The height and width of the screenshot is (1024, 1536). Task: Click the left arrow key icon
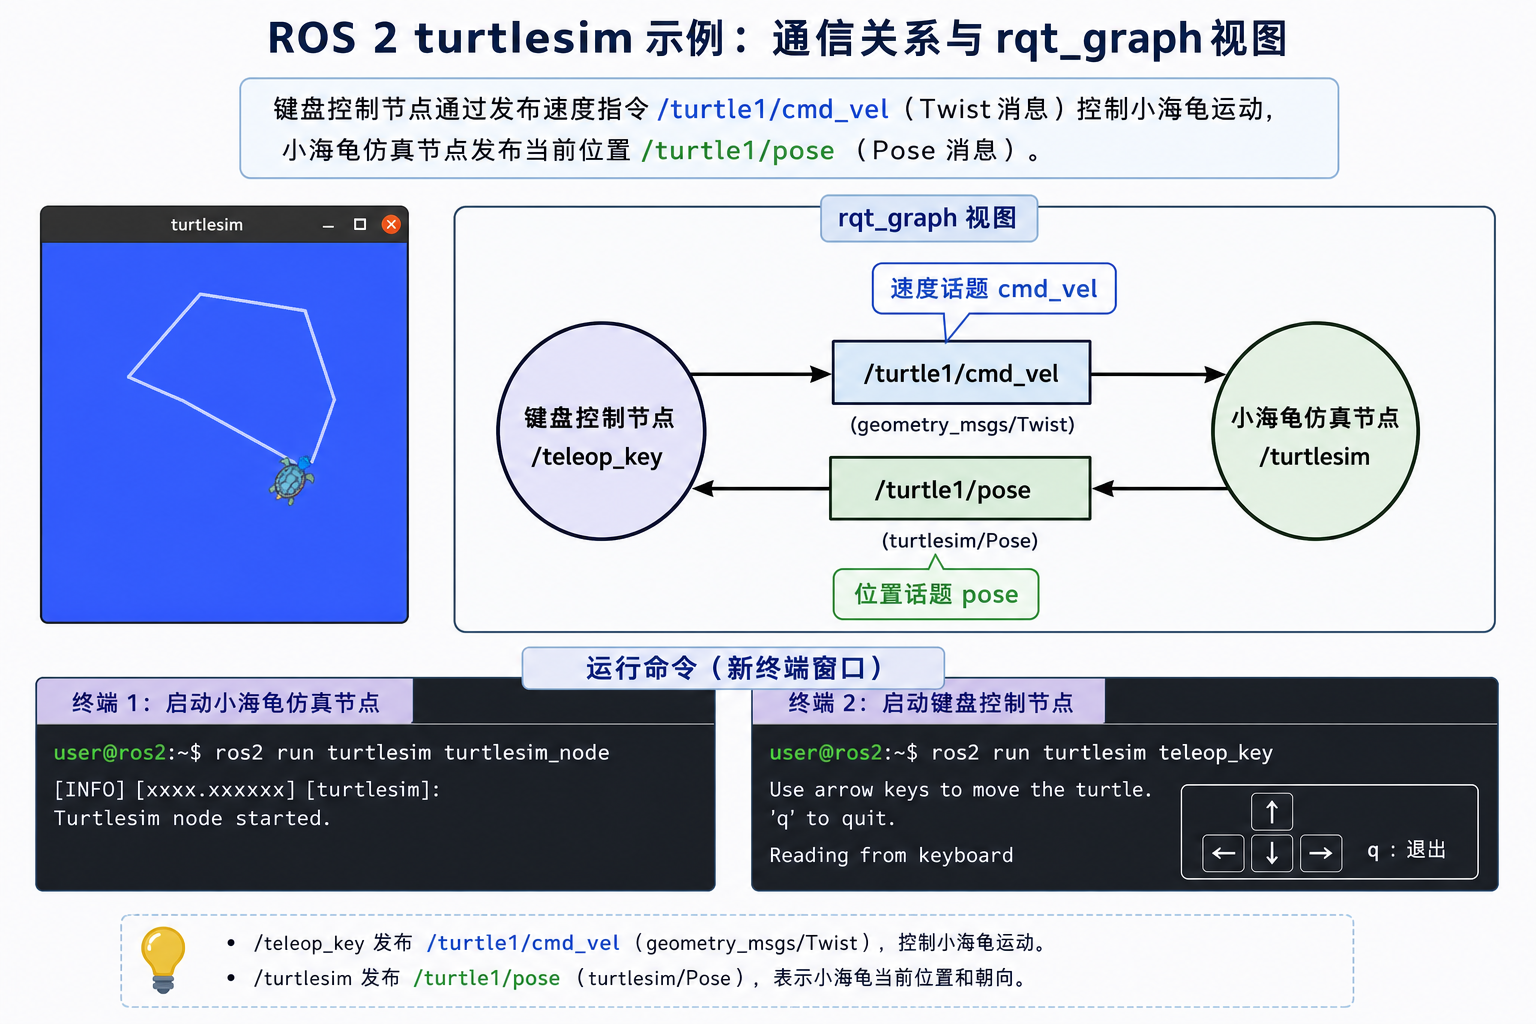coord(1224,853)
